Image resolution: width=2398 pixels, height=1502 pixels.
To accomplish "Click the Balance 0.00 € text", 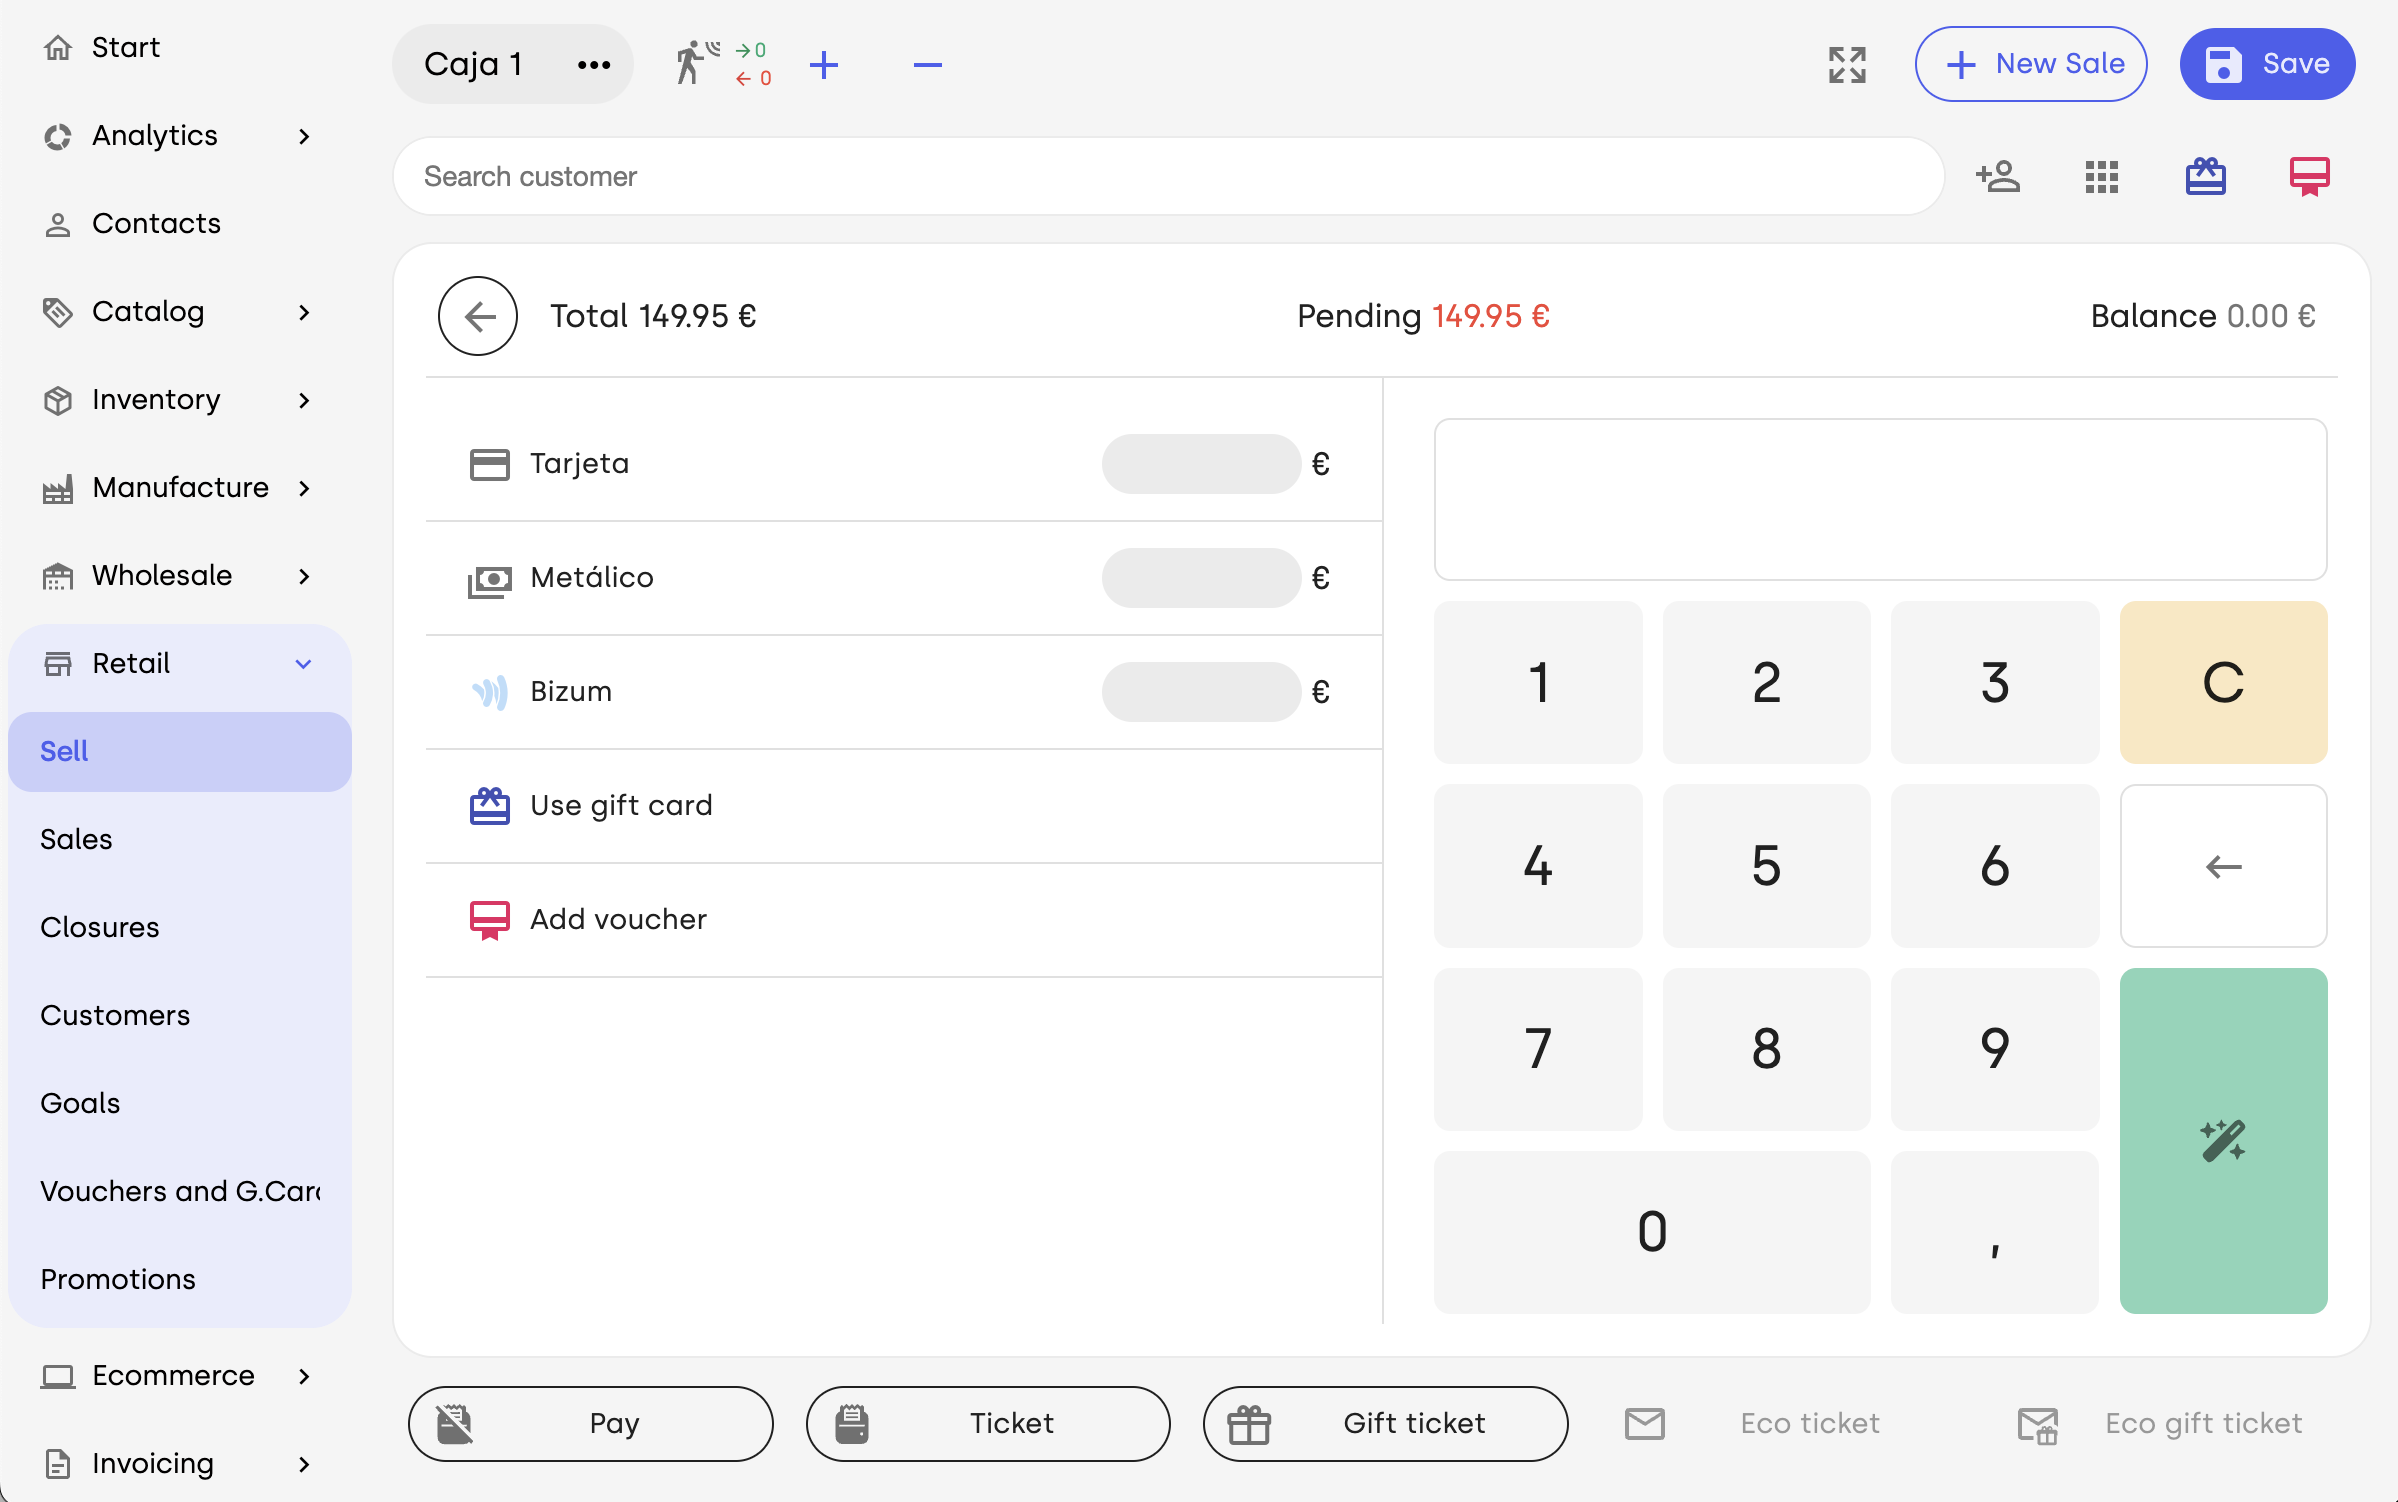I will [2203, 317].
